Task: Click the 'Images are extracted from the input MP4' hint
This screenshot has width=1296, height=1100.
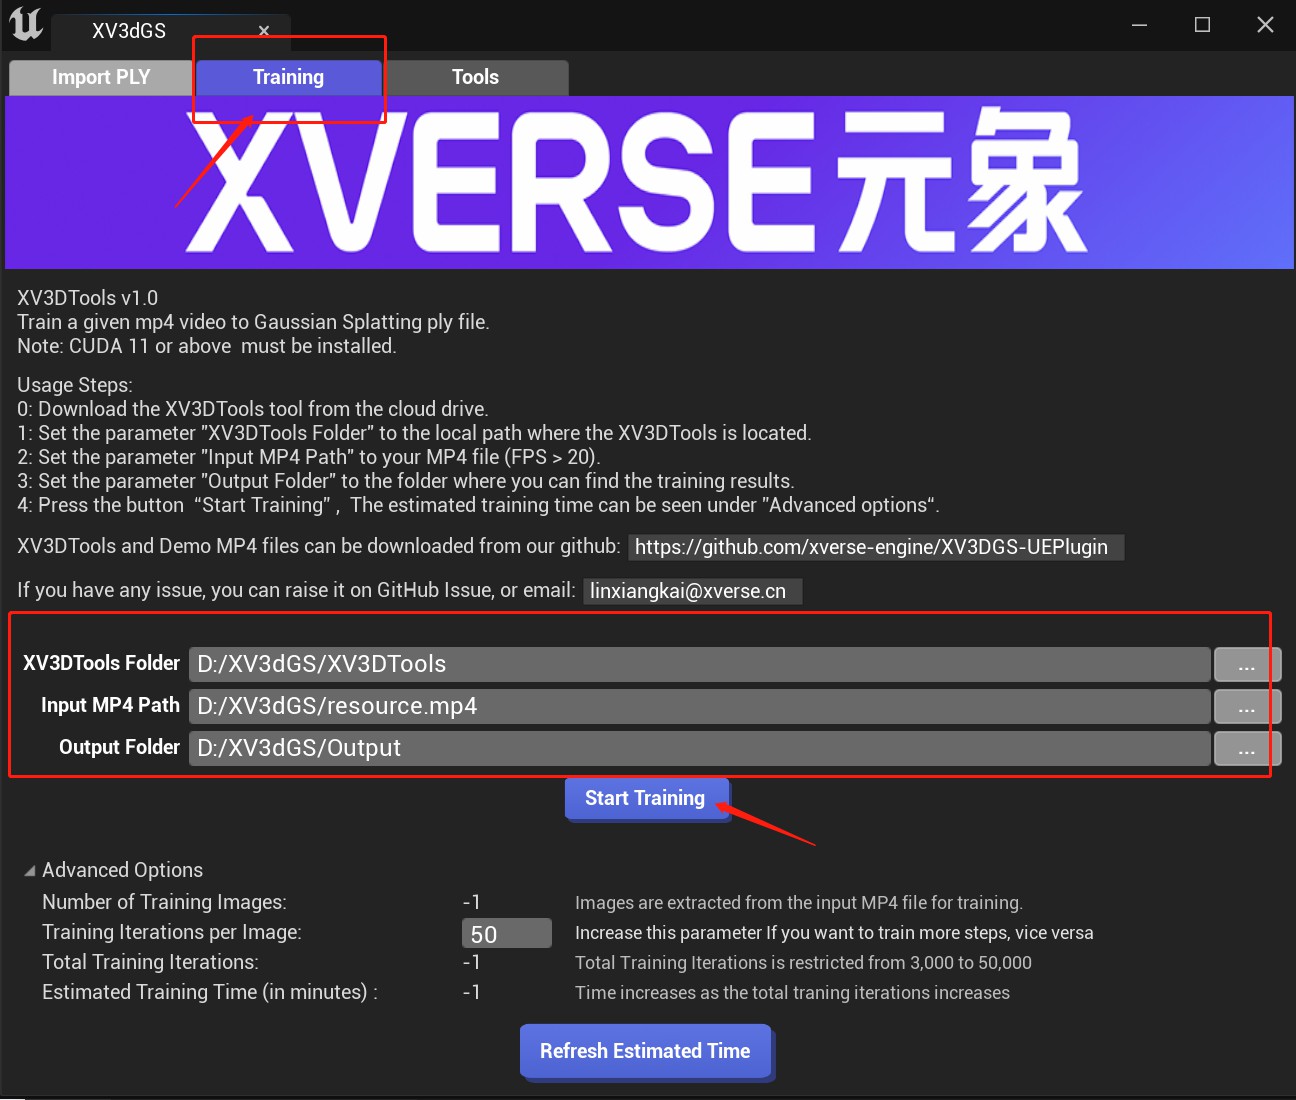Action: click(799, 903)
